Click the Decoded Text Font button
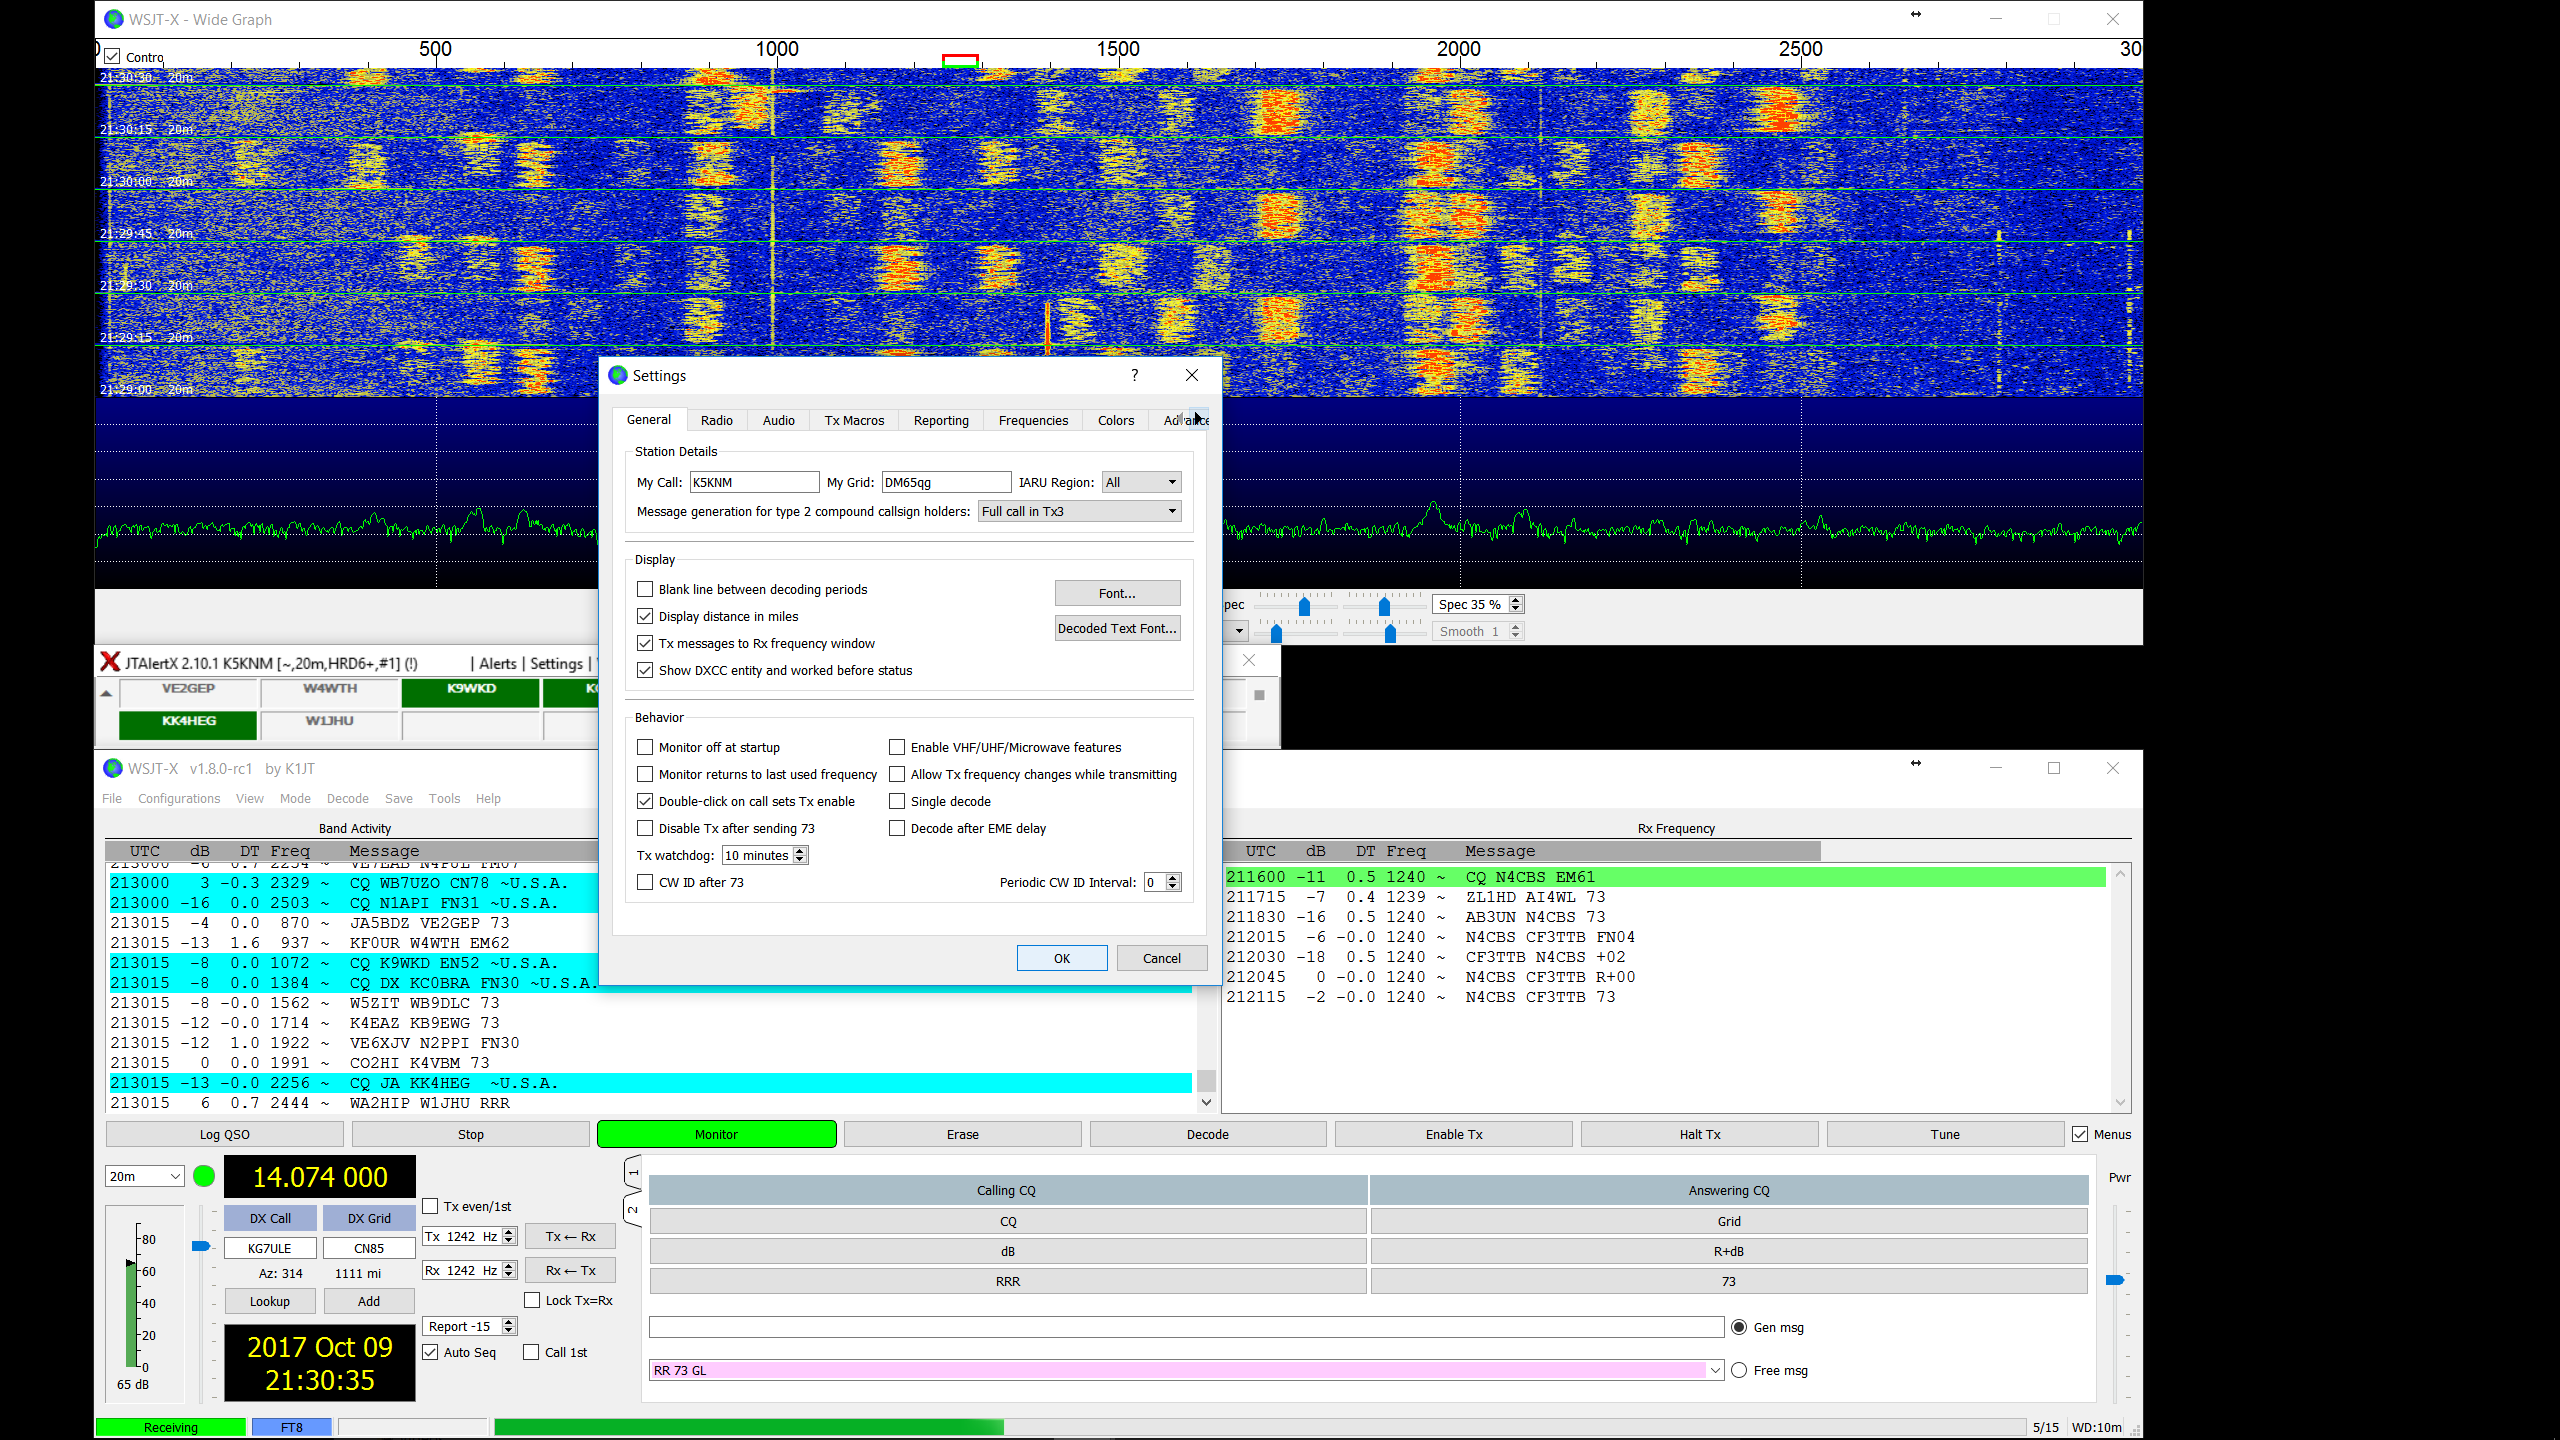This screenshot has width=2560, height=1440. point(1117,628)
